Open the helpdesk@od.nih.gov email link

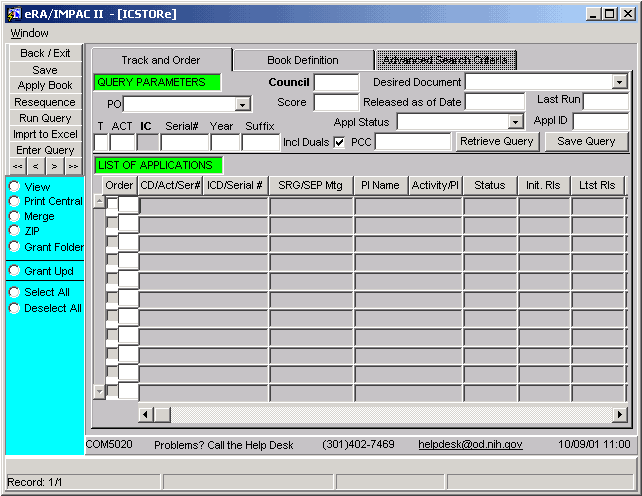(470, 444)
